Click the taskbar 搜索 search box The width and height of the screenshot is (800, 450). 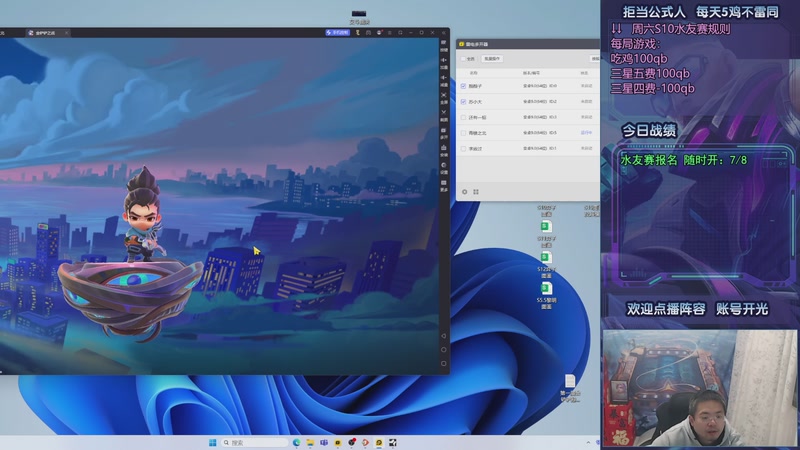255,442
